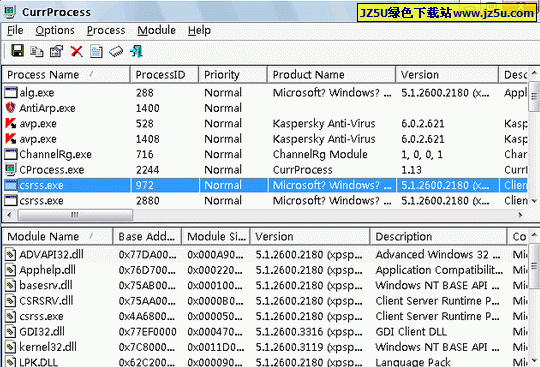540x367 pixels.
Task: Select the CProcess.exe process row
Action: pos(265,169)
